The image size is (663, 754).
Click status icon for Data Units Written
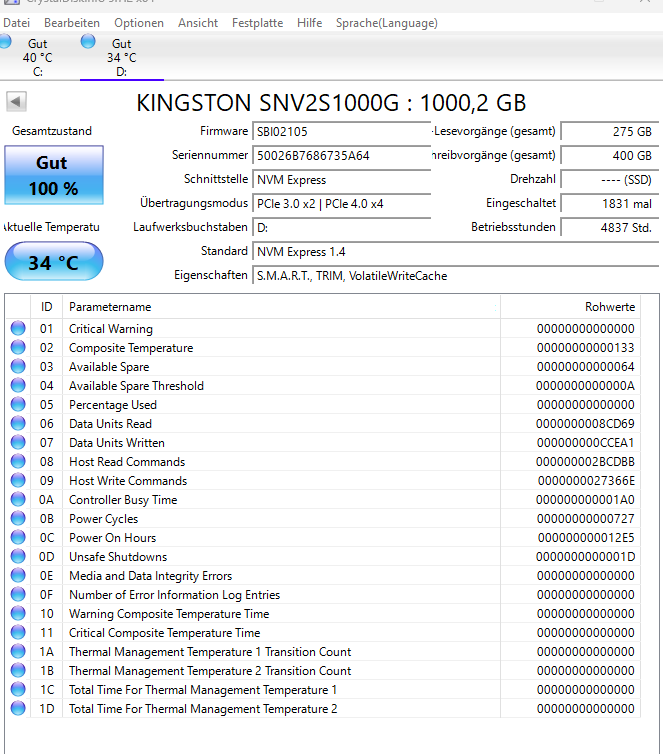pyautogui.click(x=18, y=442)
